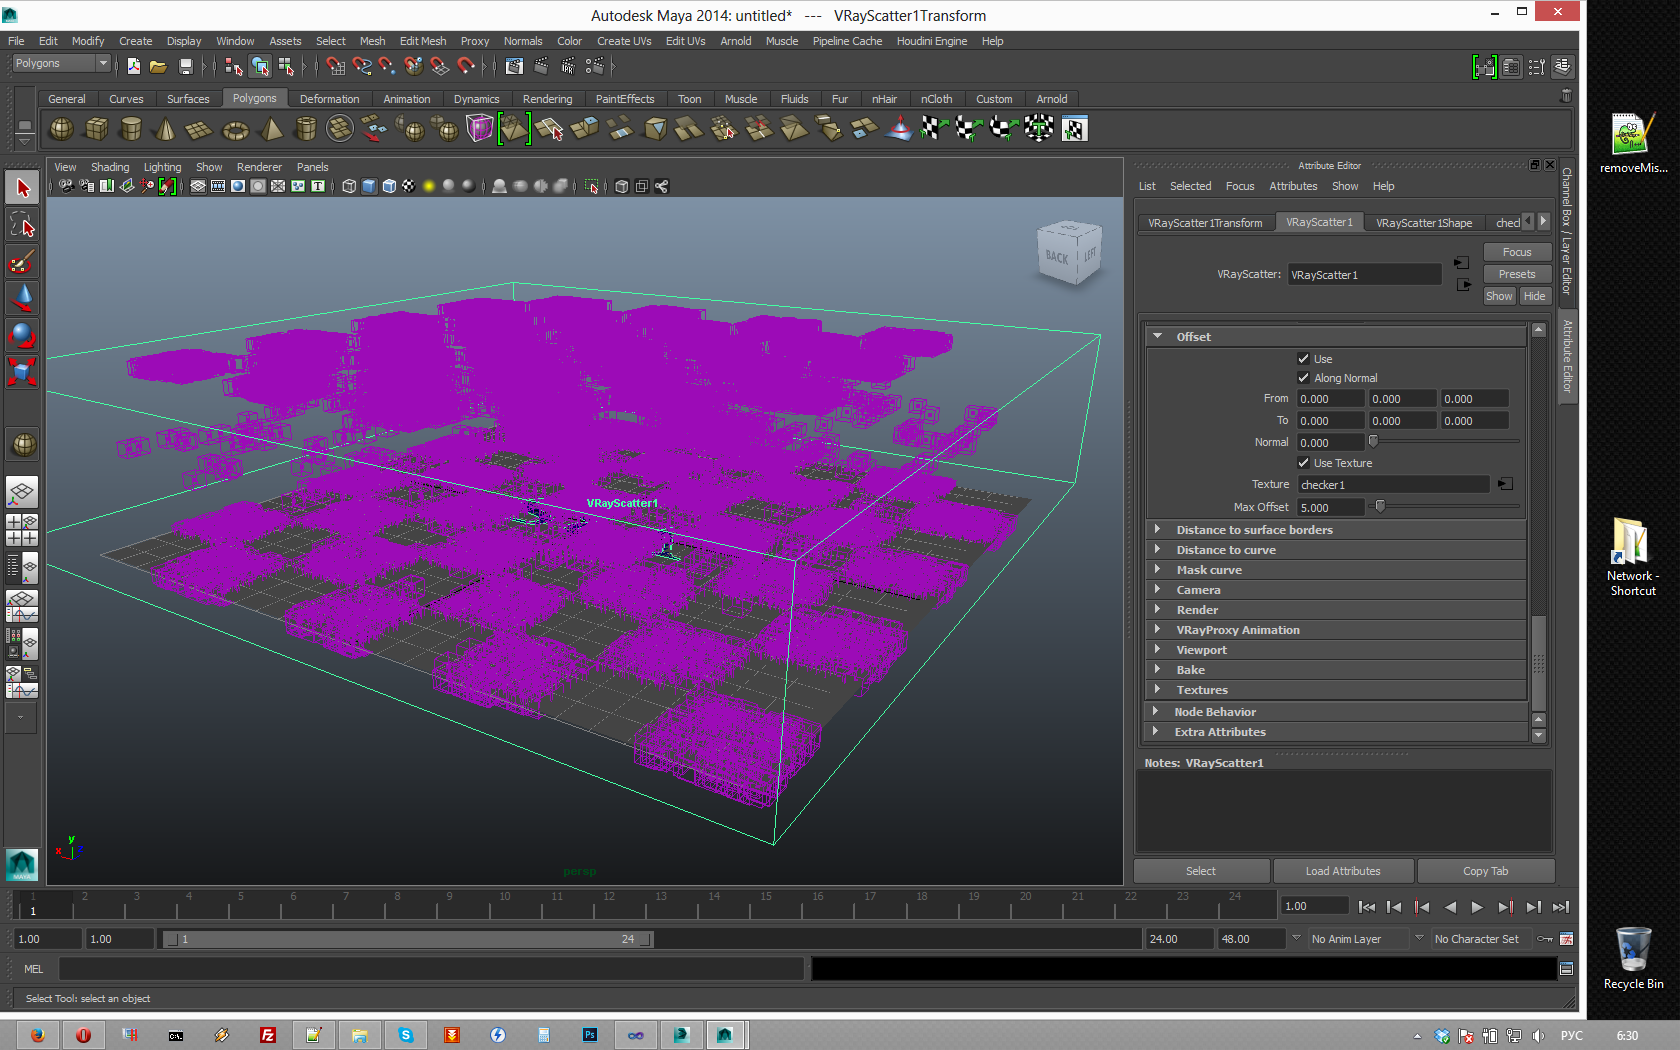Switch to single perspective view layout
This screenshot has height=1050, width=1680.
[22, 492]
